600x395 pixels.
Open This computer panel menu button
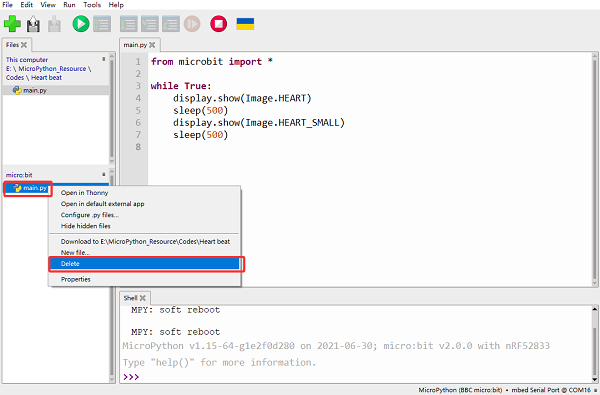104,59
